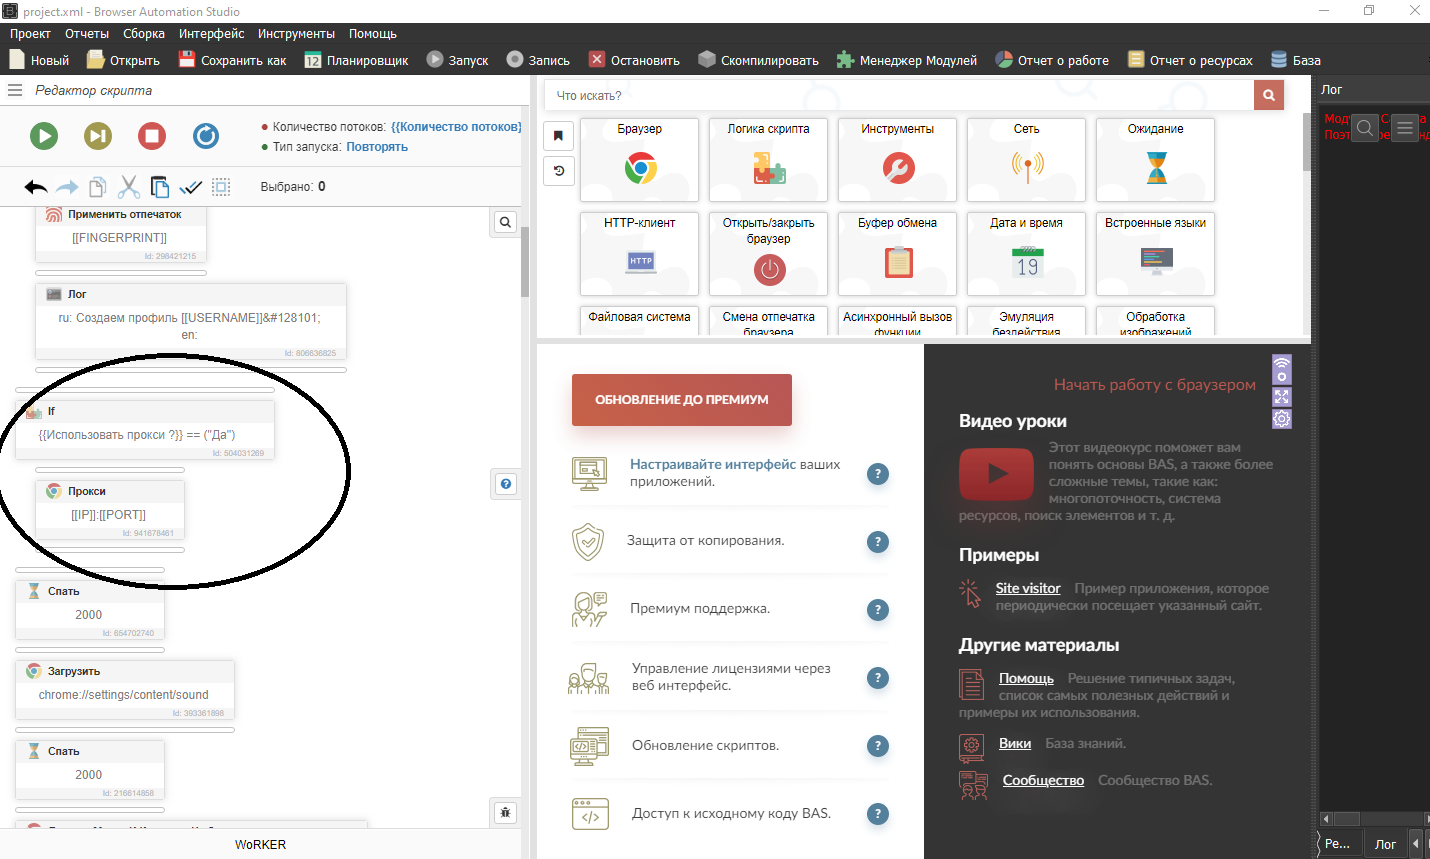Open bookmarked actions via the bookmark icon

coord(558,136)
